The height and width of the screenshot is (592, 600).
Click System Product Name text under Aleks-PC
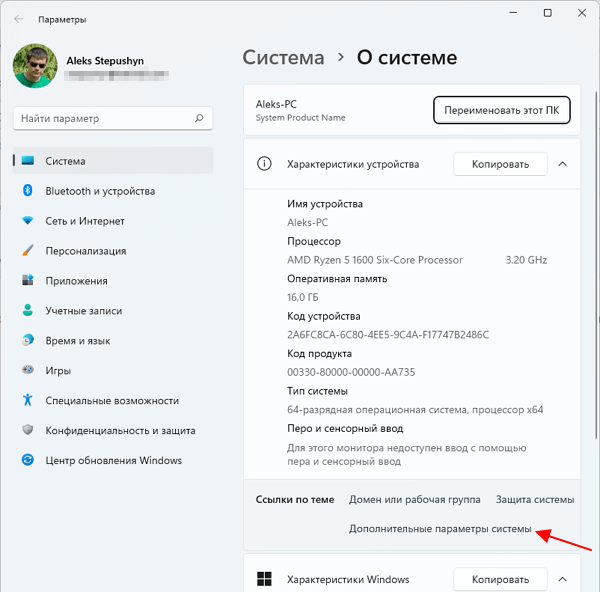pyautogui.click(x=300, y=118)
